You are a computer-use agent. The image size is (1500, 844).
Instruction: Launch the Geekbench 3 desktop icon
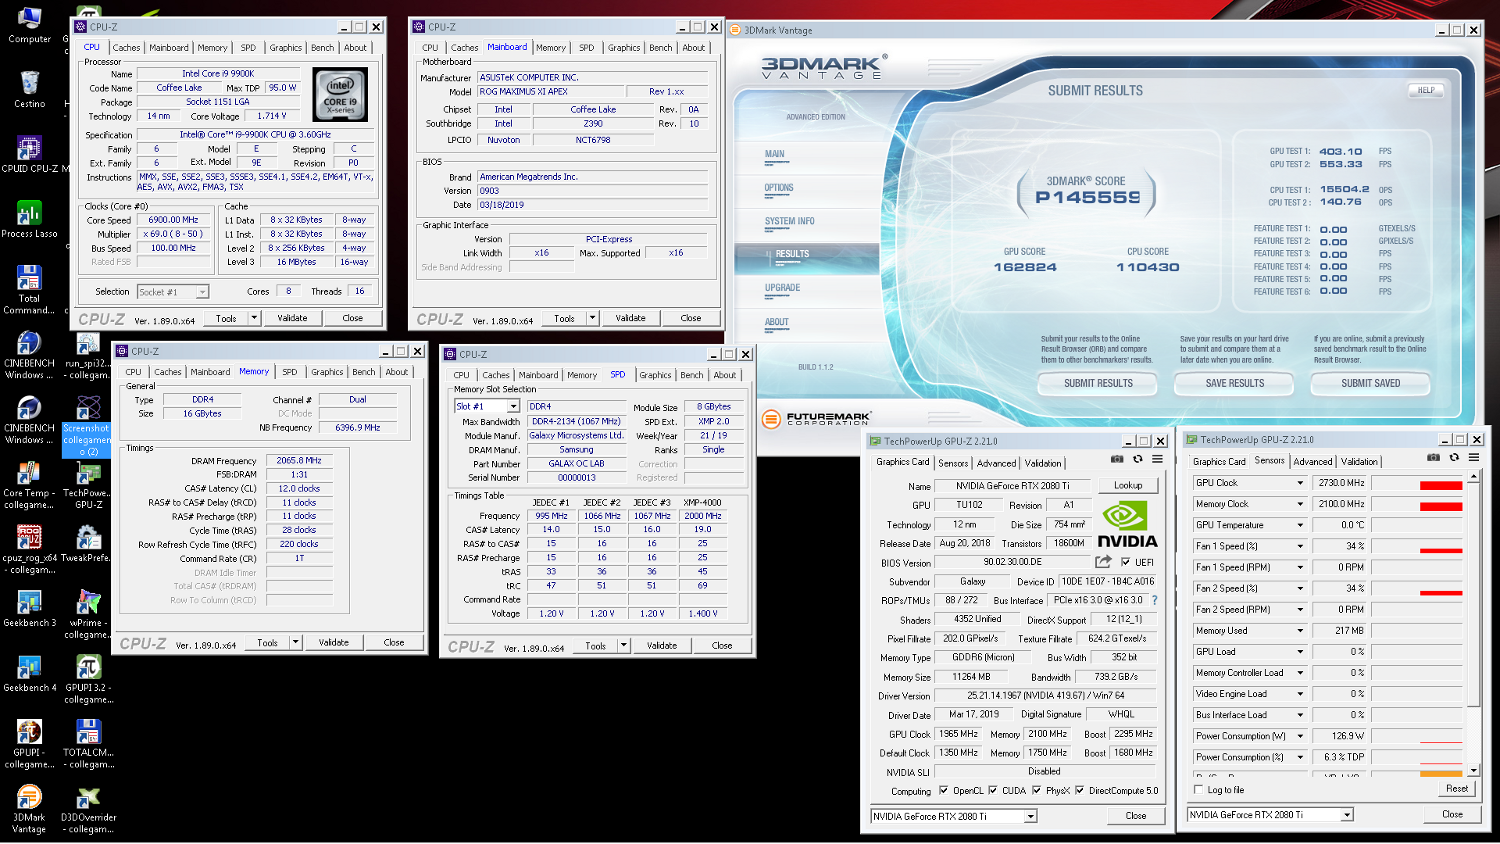point(29,609)
